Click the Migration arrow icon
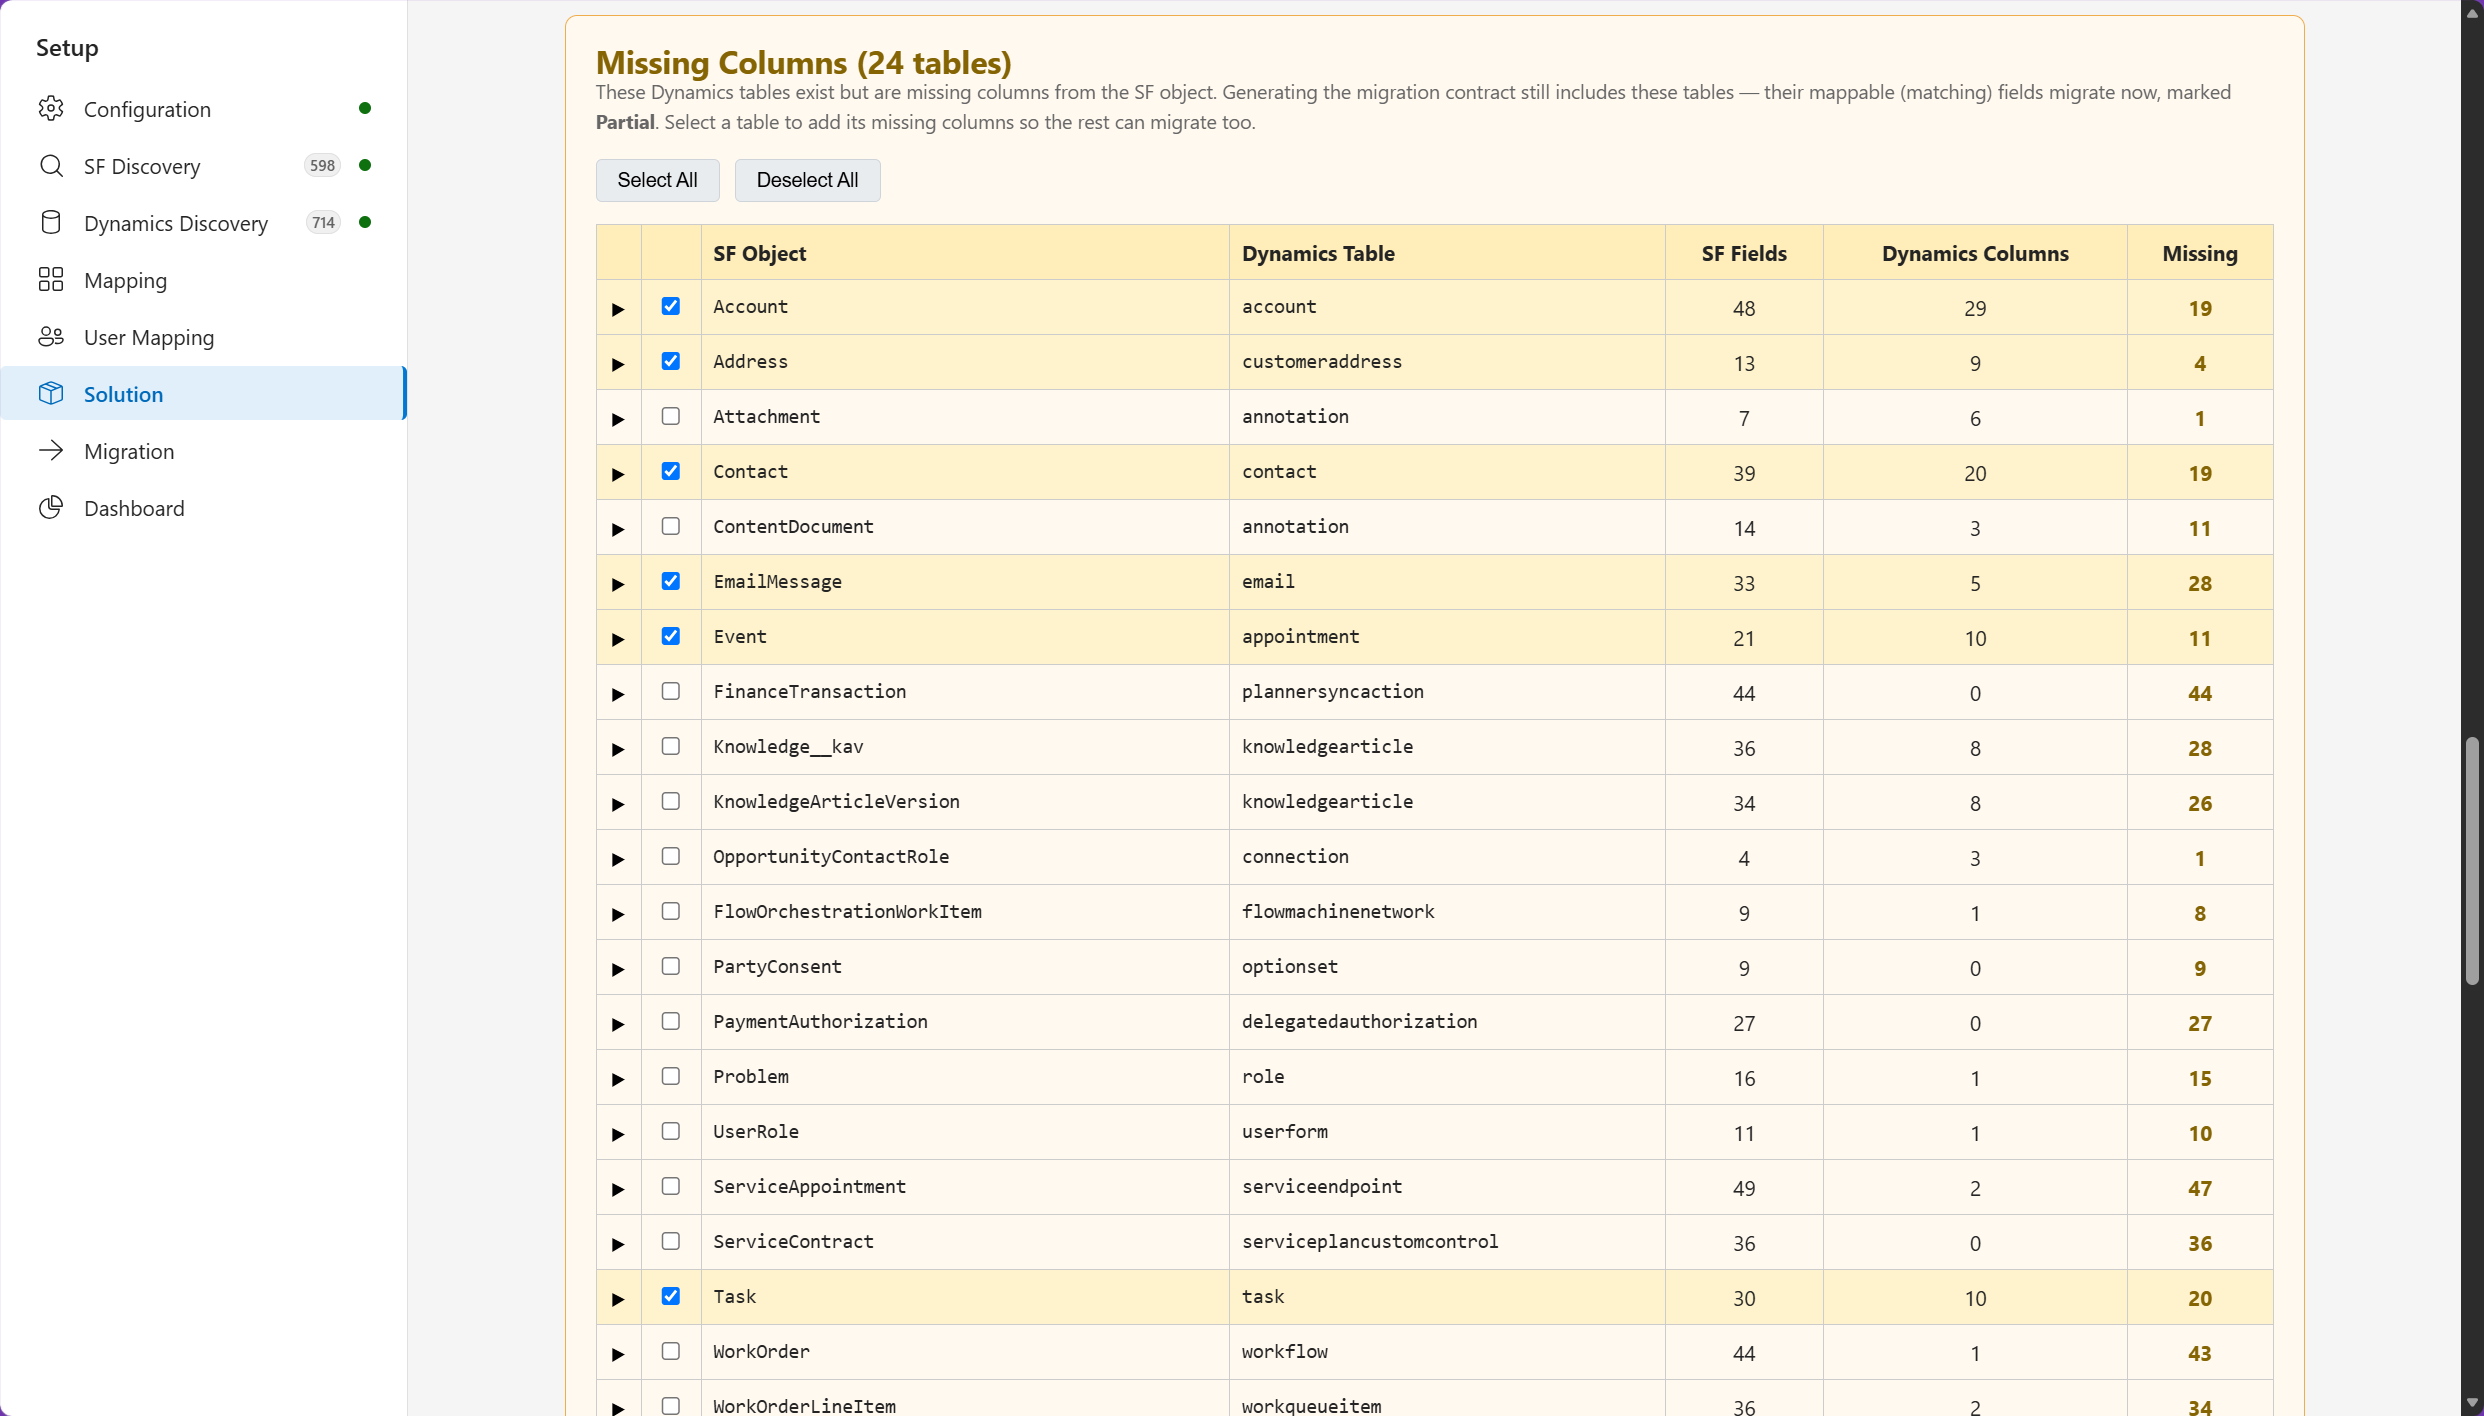Image resolution: width=2484 pixels, height=1416 pixels. [x=51, y=450]
